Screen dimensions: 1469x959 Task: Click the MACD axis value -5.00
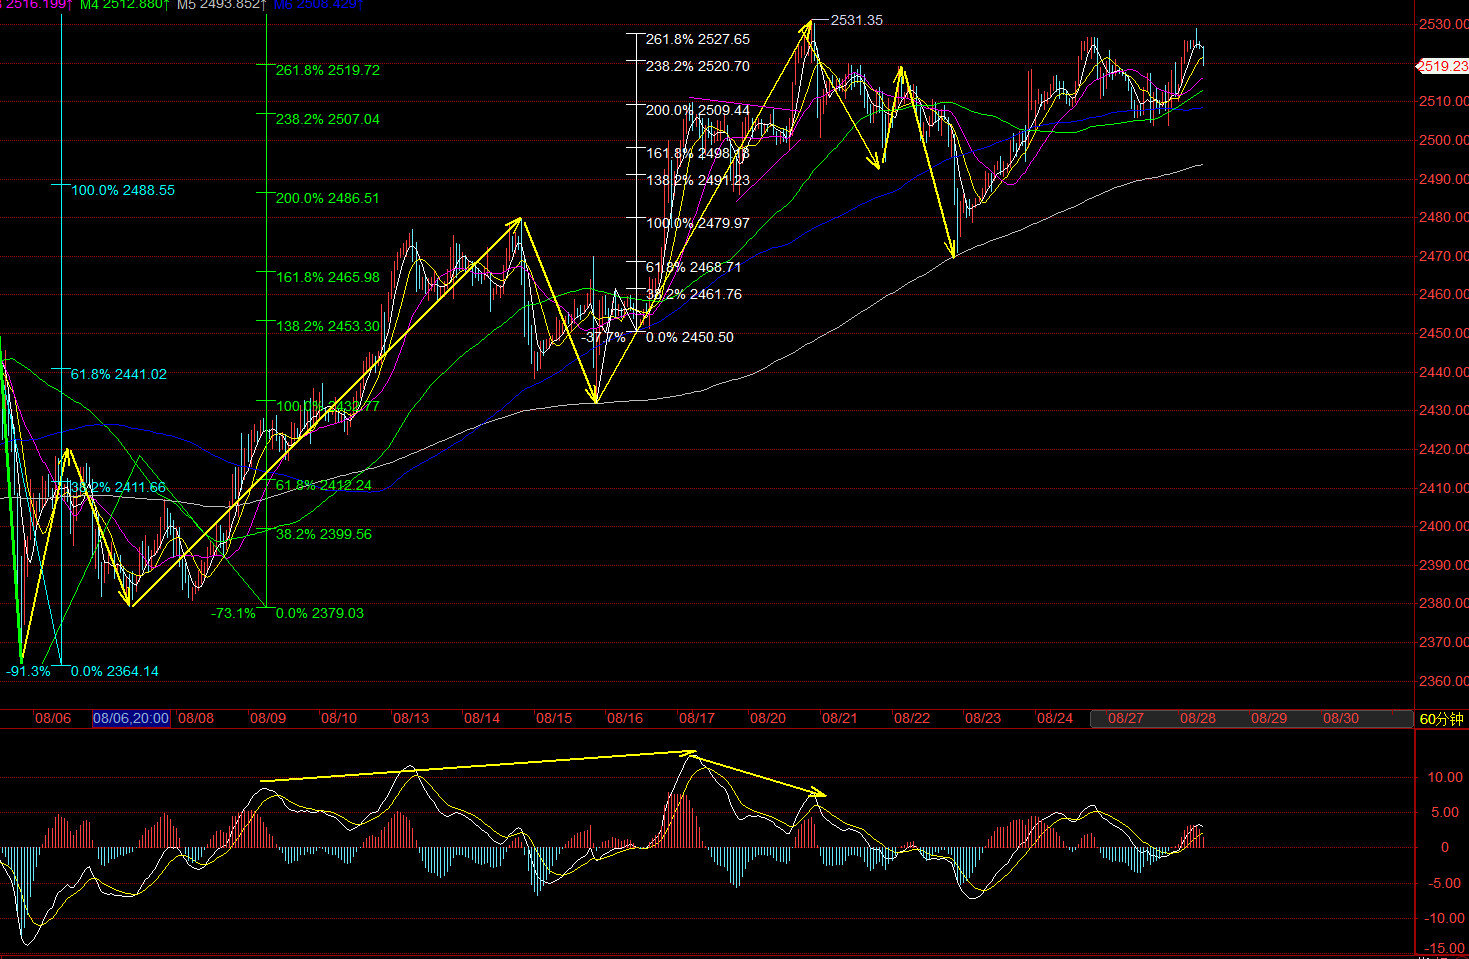tap(1445, 883)
